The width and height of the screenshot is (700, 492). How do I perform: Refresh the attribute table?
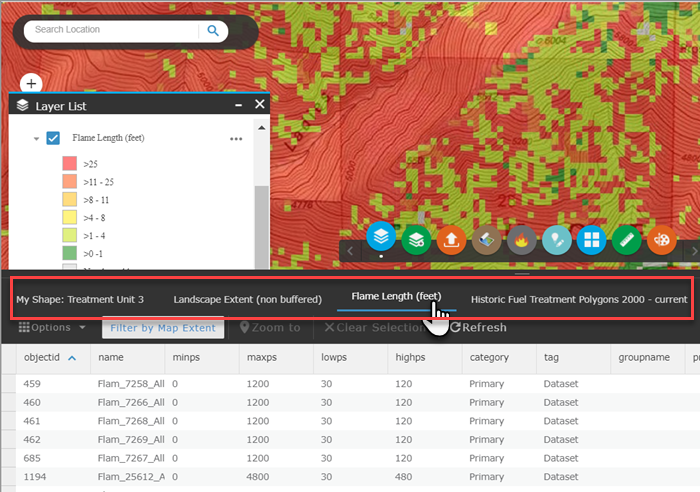click(x=478, y=327)
